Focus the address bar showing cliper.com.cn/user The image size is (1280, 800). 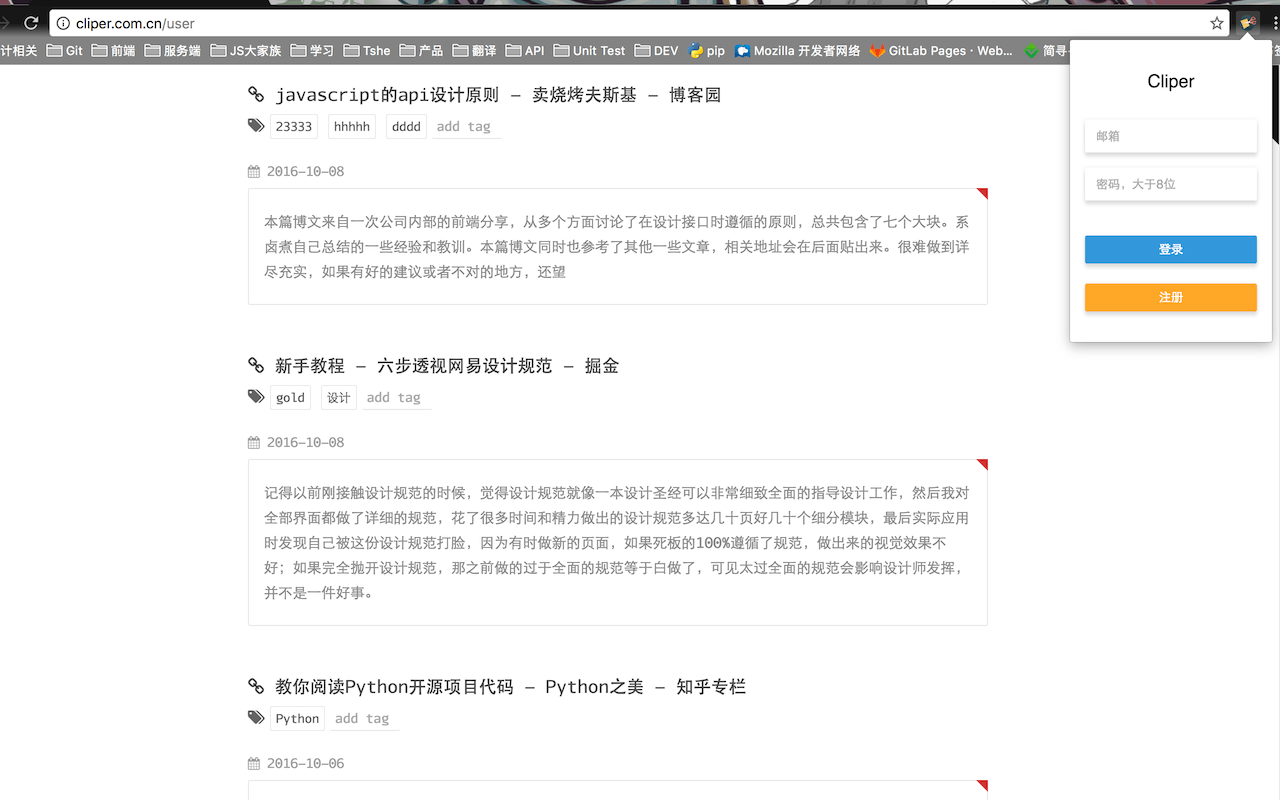pyautogui.click(x=639, y=23)
